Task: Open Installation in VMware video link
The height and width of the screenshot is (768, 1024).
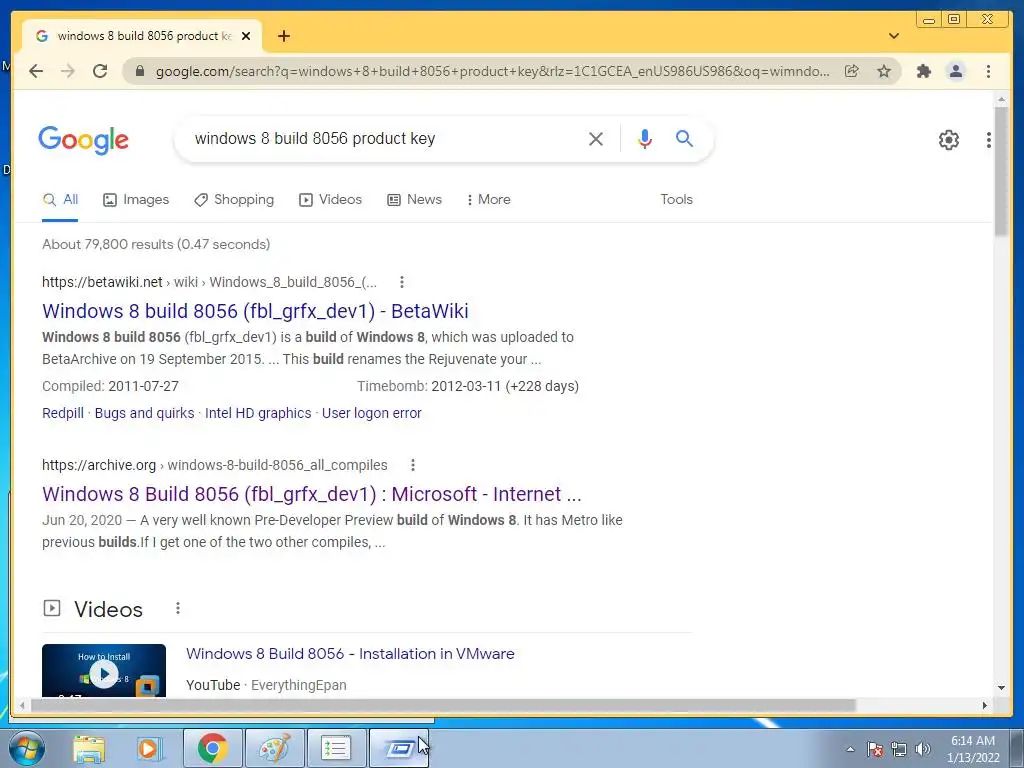Action: click(350, 654)
